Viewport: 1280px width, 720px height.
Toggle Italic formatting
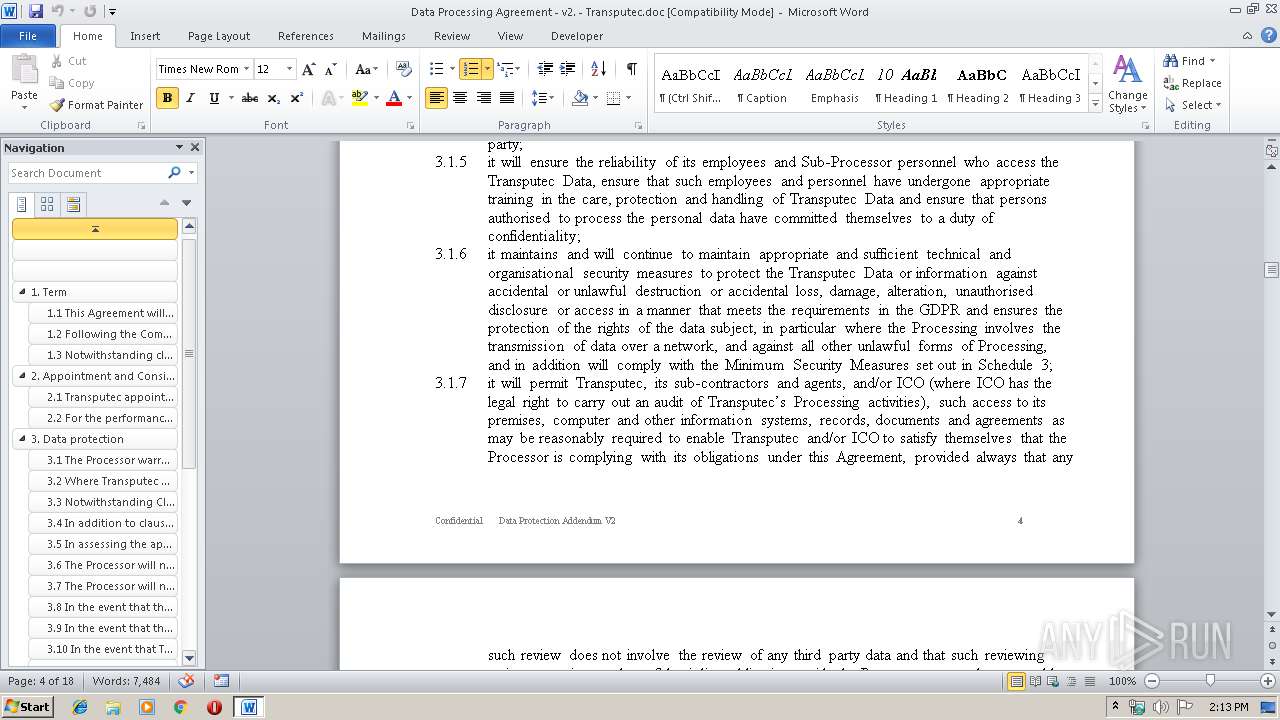click(190, 98)
